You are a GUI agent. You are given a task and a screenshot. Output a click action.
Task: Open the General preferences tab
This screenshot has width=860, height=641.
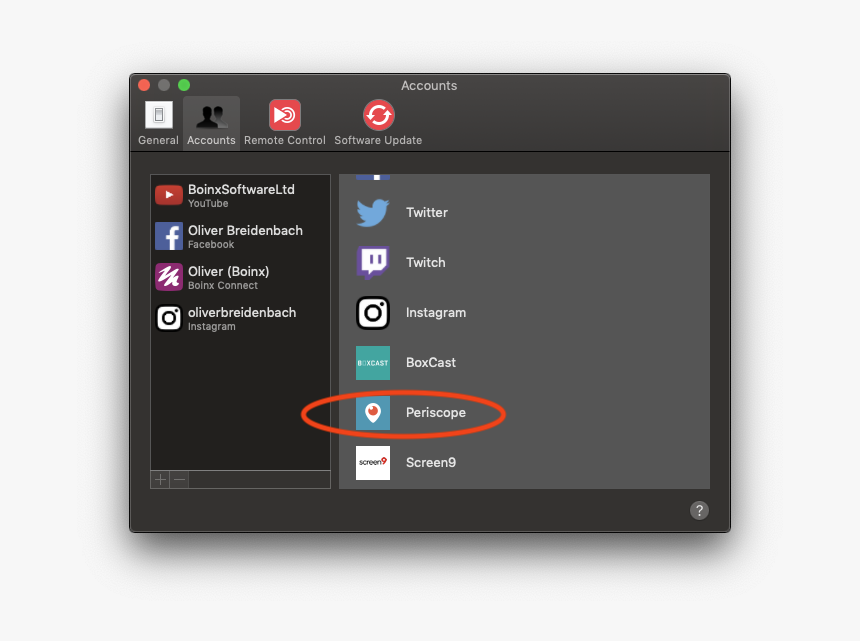click(158, 123)
